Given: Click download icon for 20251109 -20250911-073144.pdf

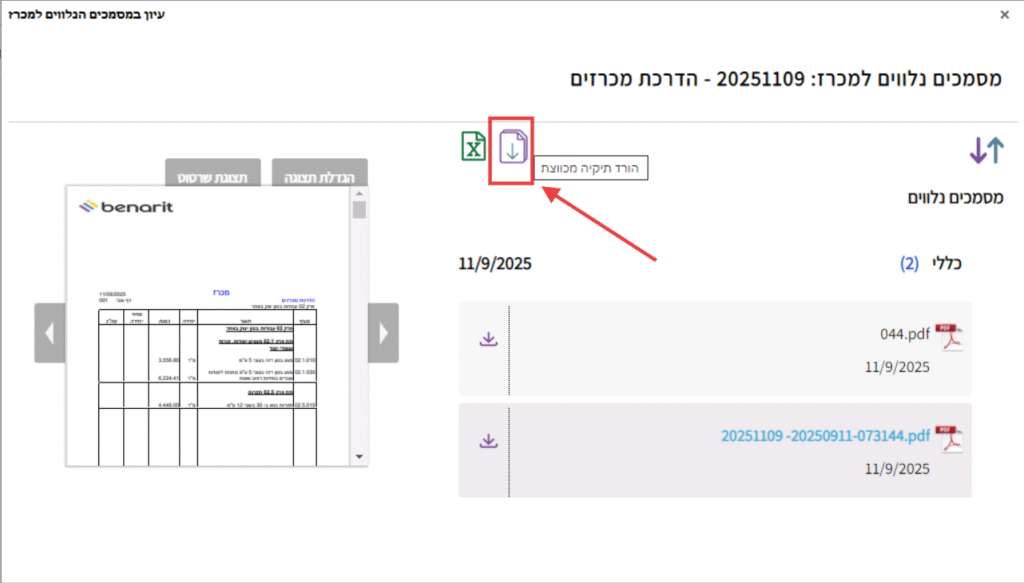Looking at the screenshot, I should (x=488, y=440).
